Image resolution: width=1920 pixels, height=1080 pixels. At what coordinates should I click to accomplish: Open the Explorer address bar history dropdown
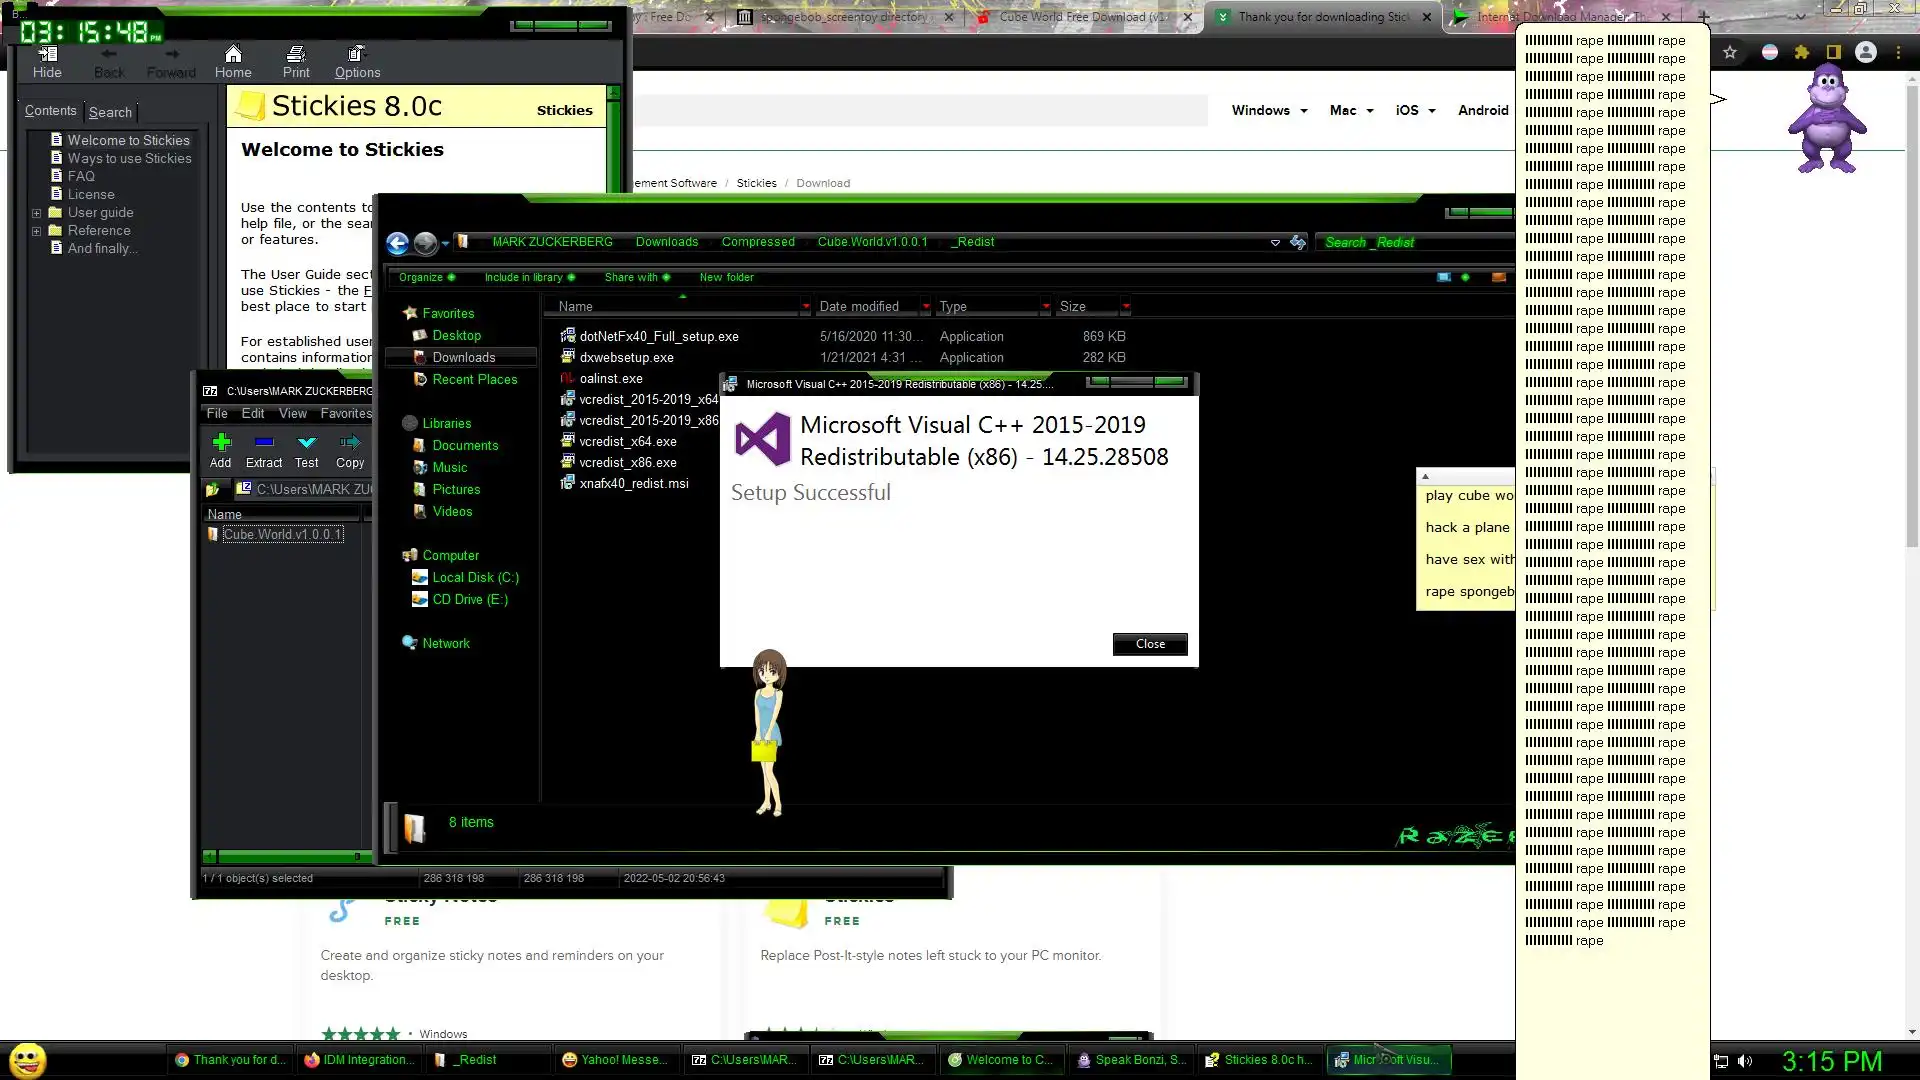(1275, 243)
